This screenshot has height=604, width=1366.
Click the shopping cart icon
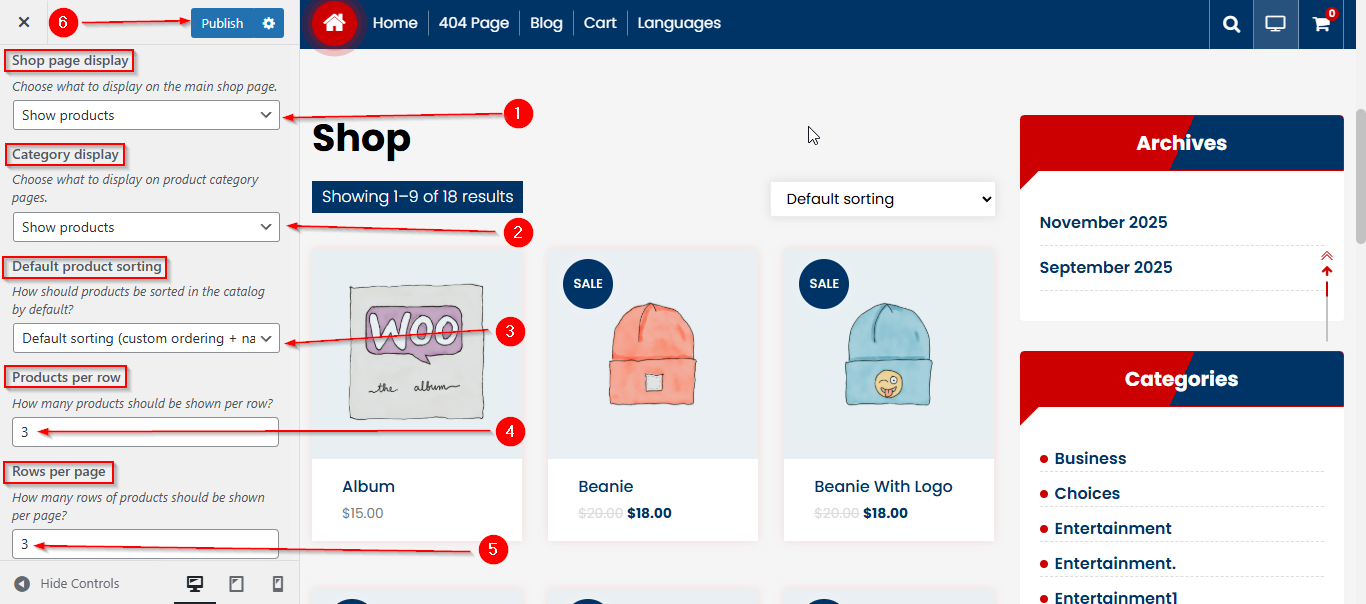click(1321, 24)
